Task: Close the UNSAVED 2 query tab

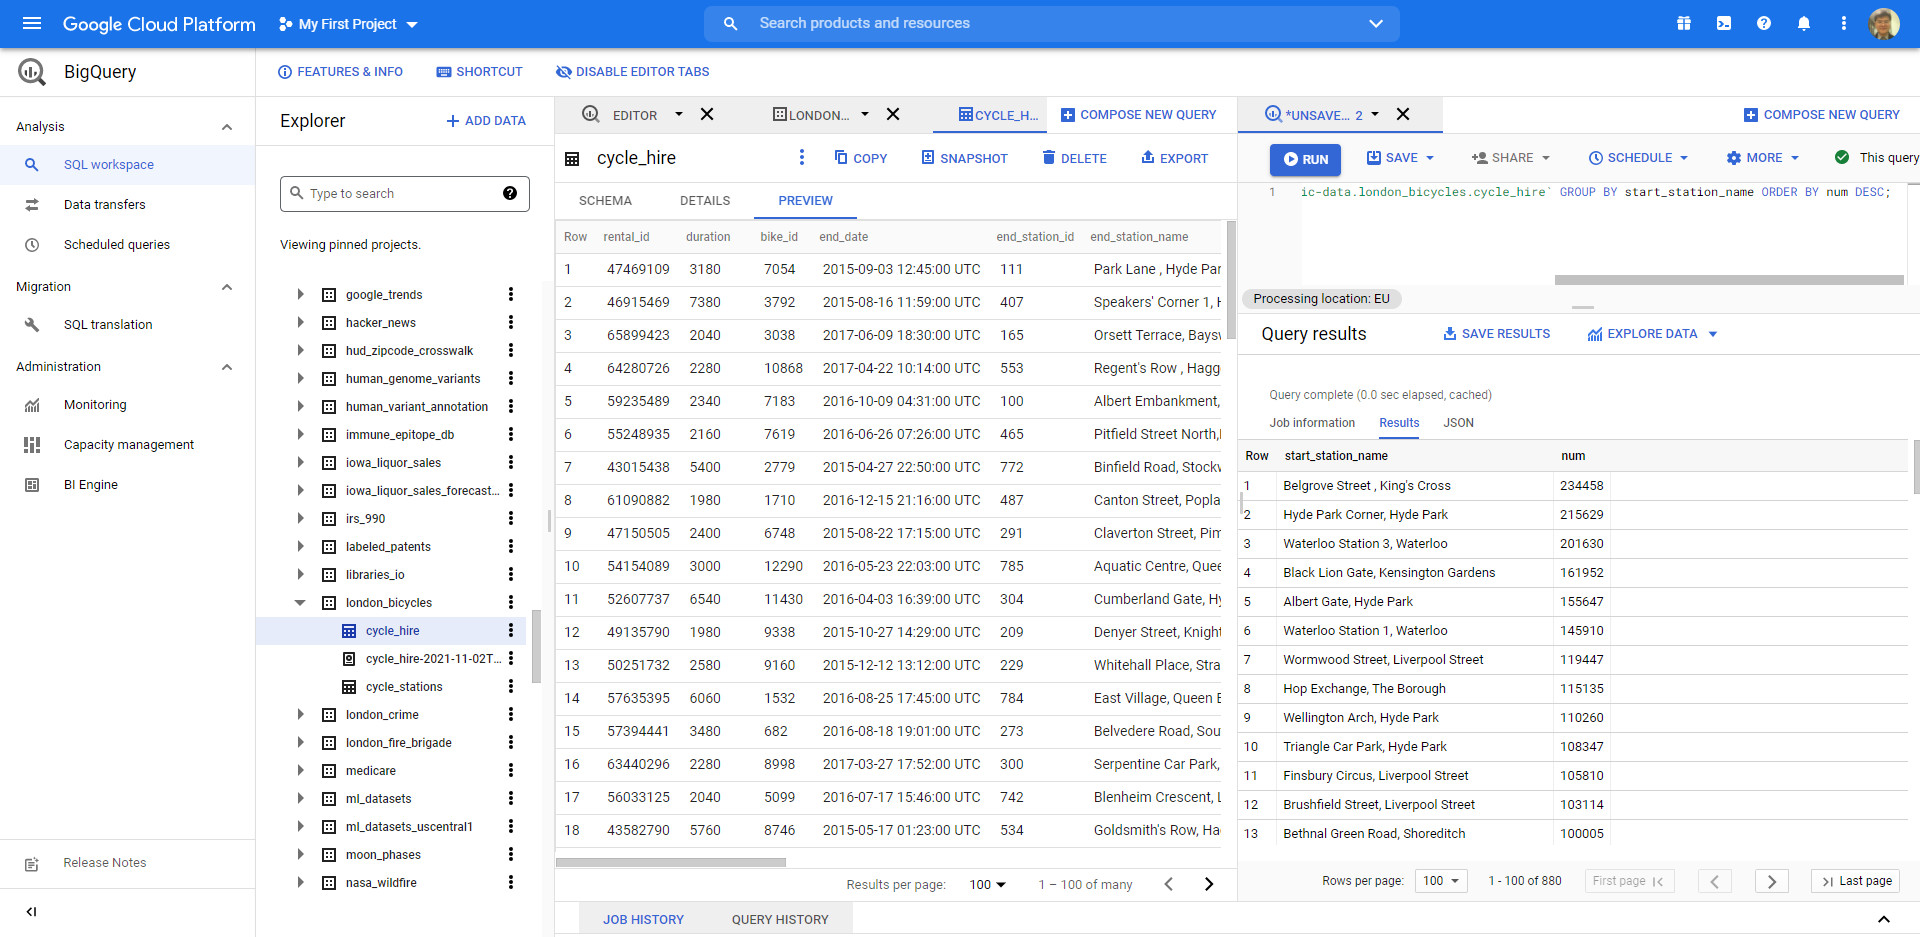Action: [x=1403, y=114]
